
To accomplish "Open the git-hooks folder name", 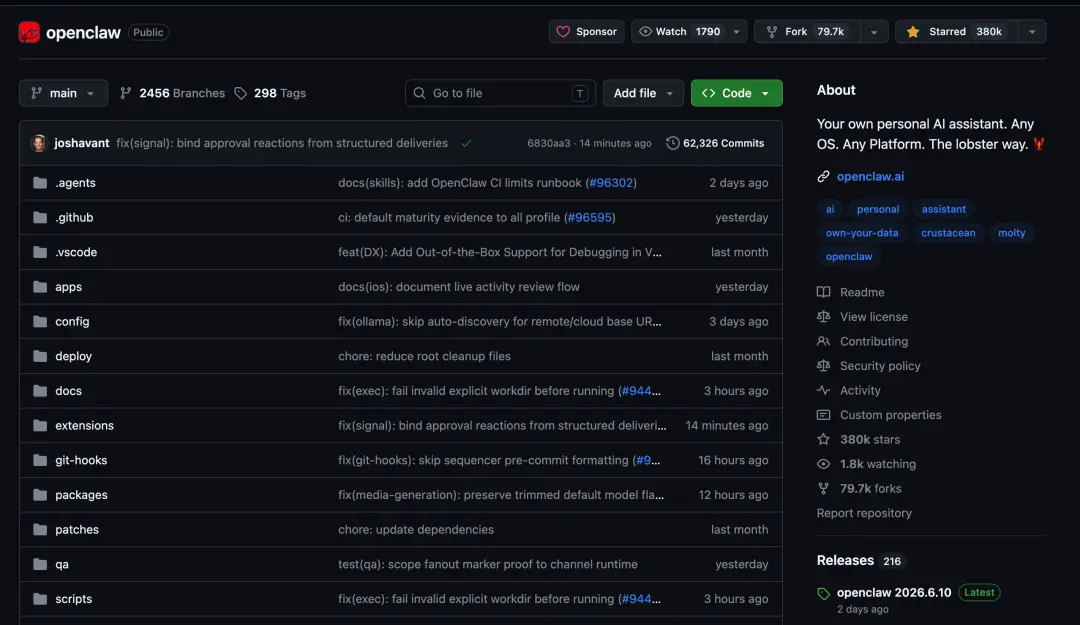I will point(81,460).
